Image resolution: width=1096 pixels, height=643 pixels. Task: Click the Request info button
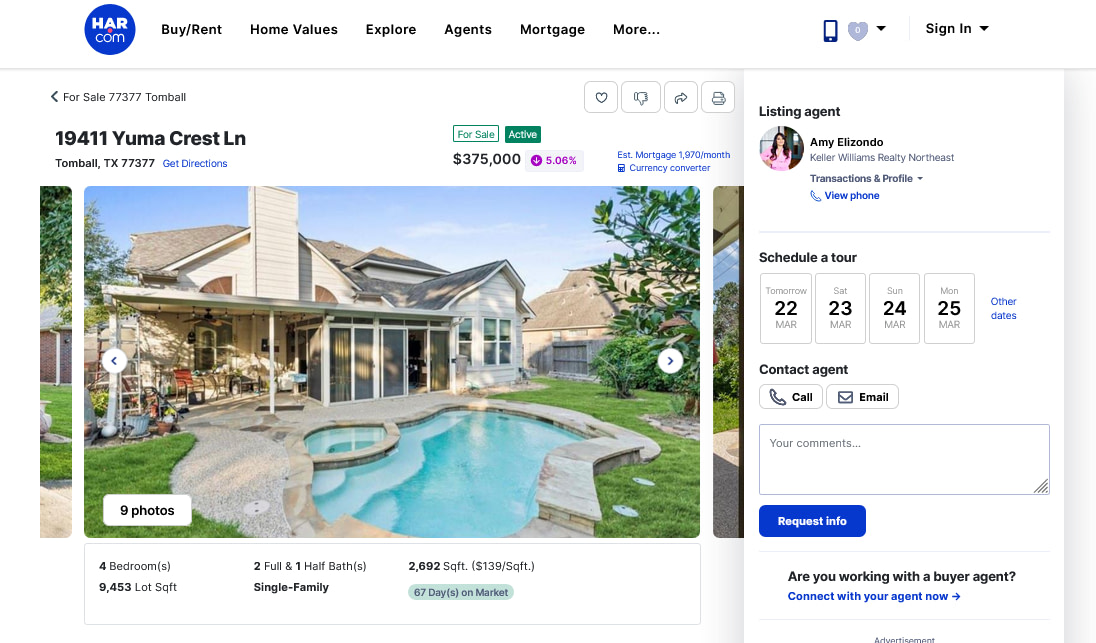click(812, 521)
